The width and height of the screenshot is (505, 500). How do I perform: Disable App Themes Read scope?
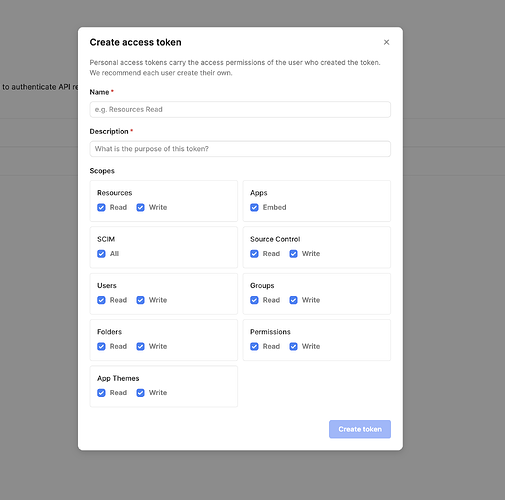click(x=101, y=393)
